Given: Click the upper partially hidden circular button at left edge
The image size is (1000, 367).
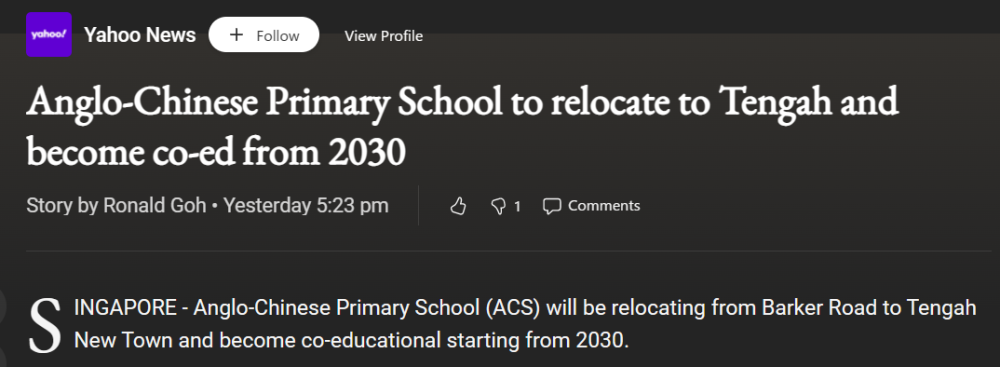Looking at the screenshot, I should point(3,306).
